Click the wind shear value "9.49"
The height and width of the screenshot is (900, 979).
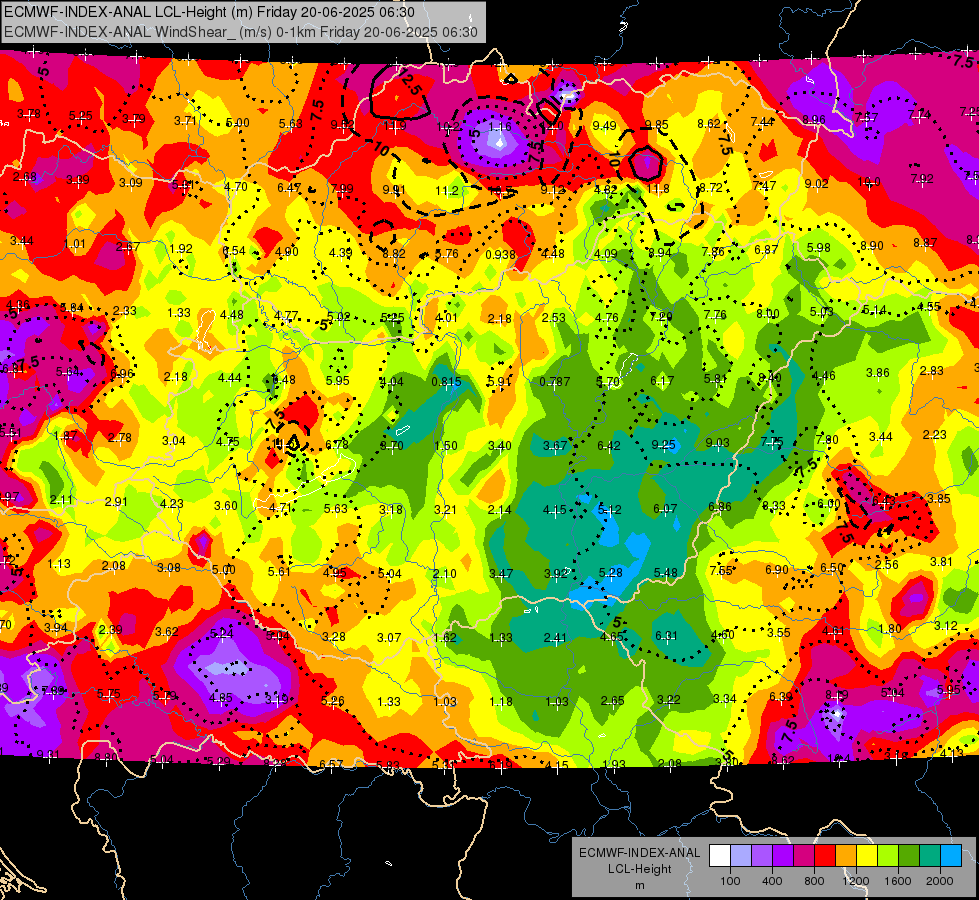(x=604, y=126)
